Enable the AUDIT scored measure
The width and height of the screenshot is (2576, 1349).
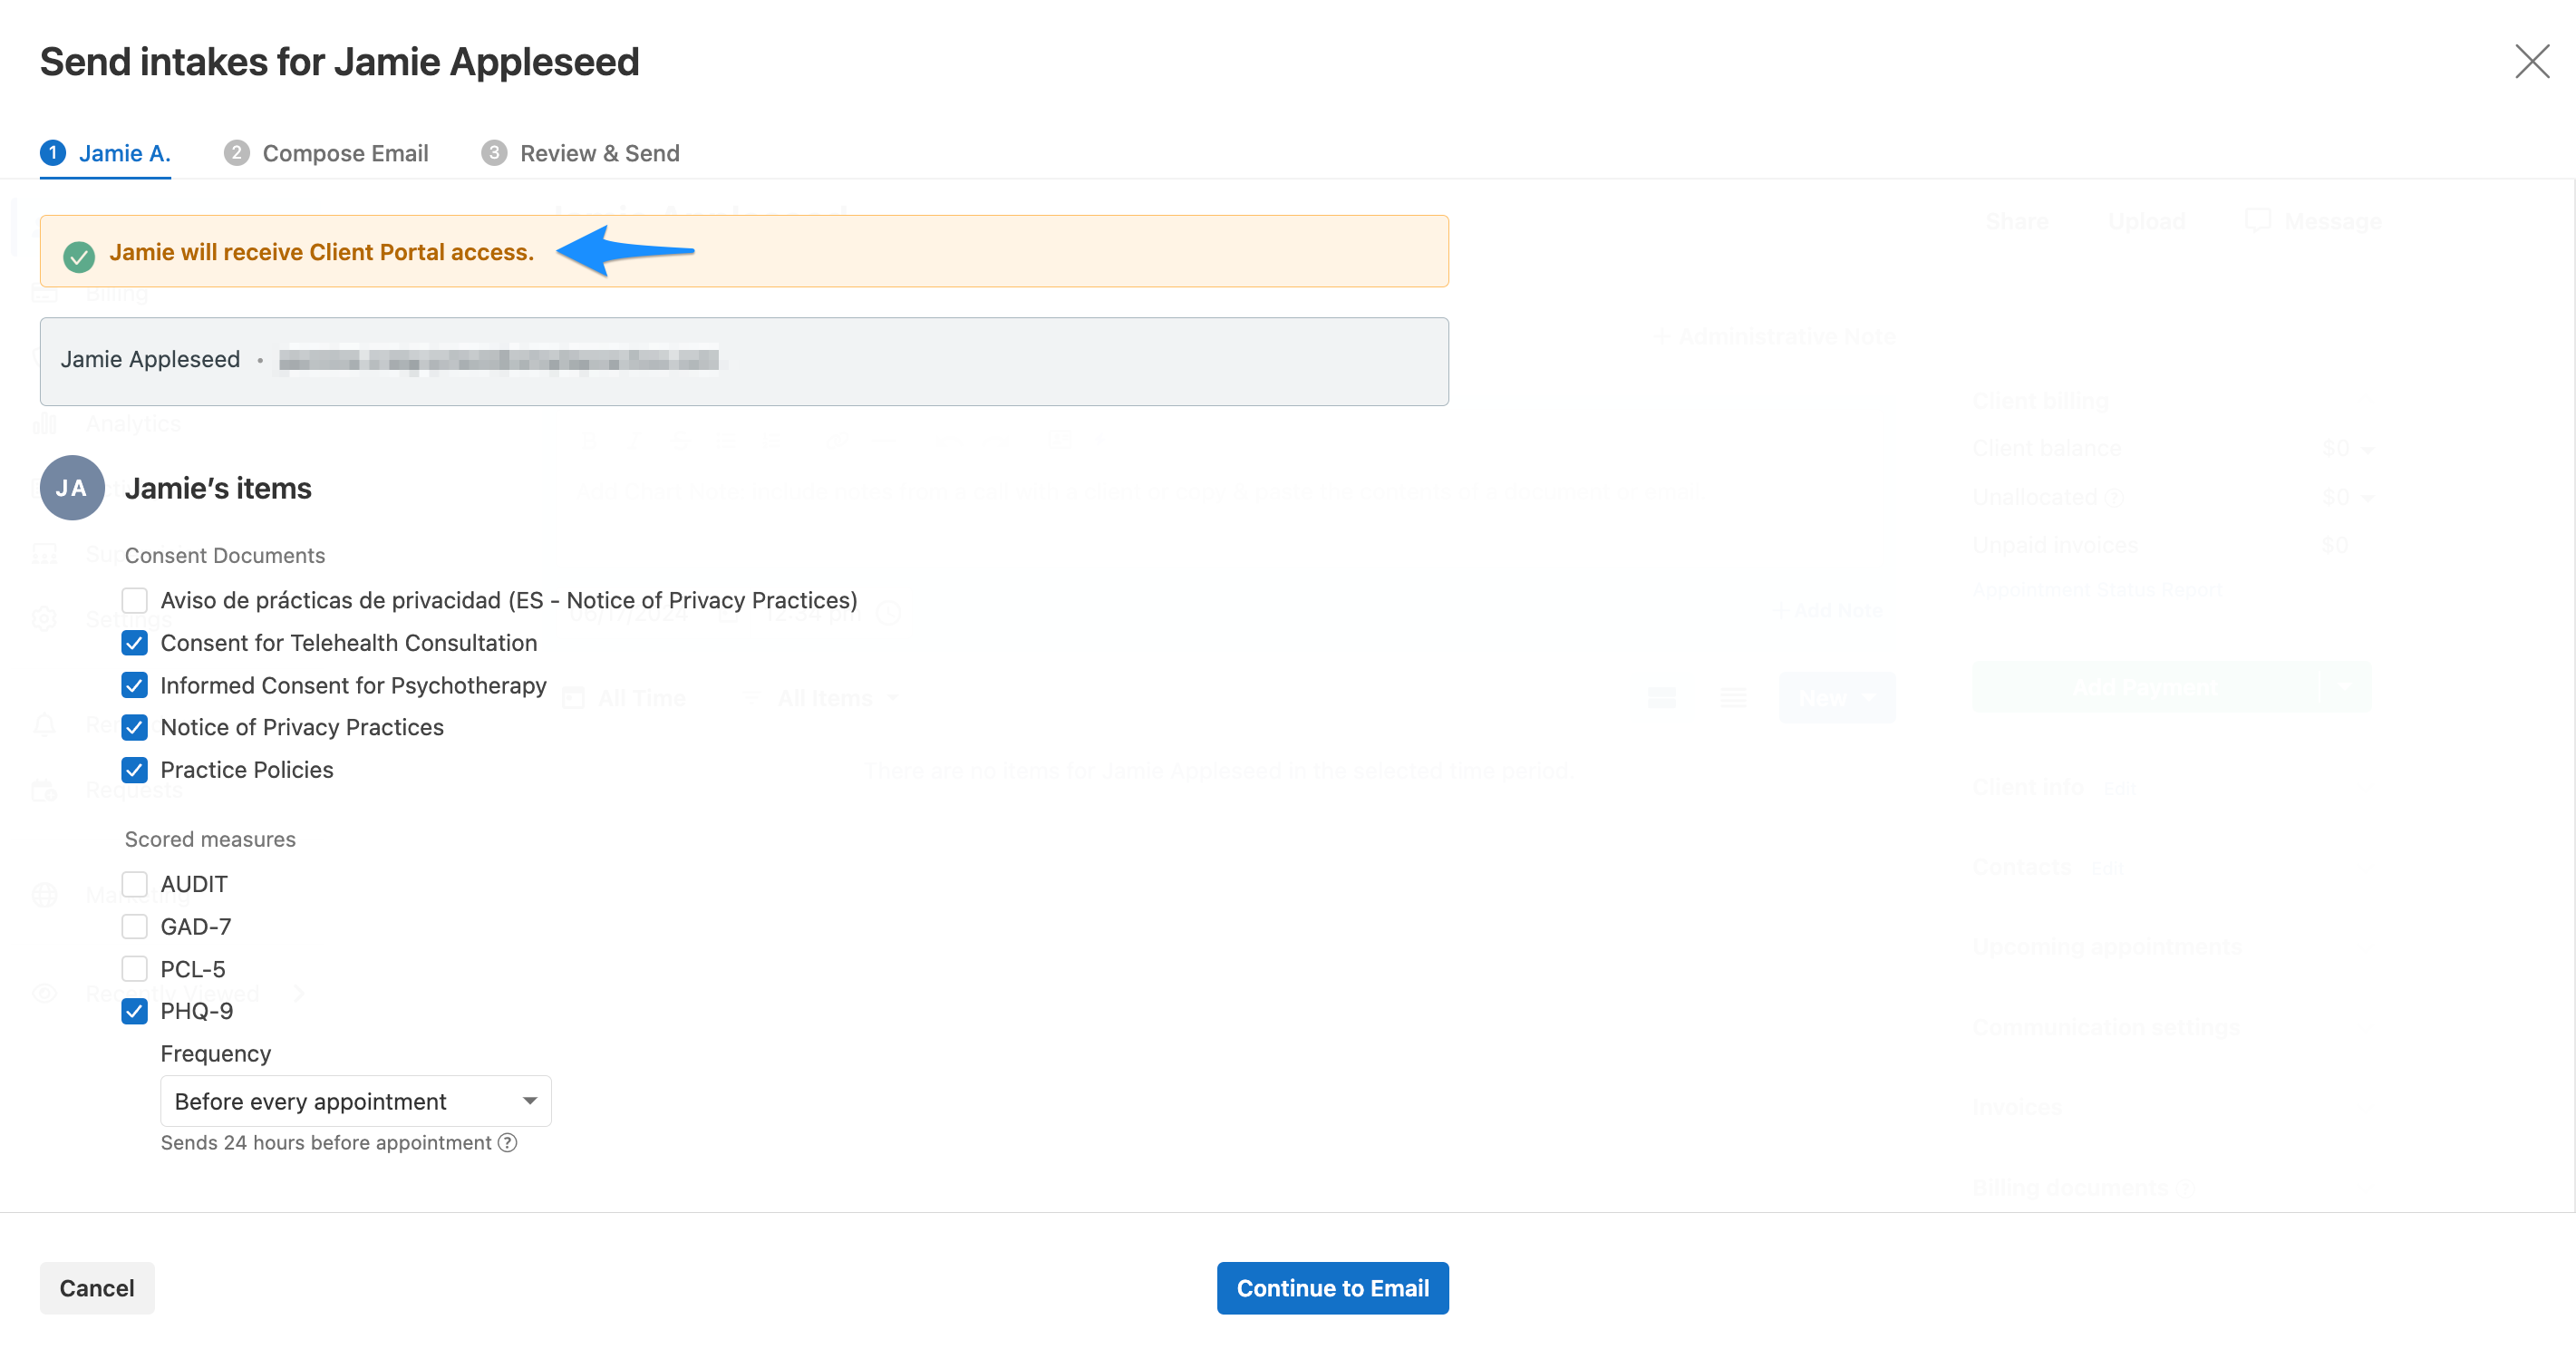(135, 884)
